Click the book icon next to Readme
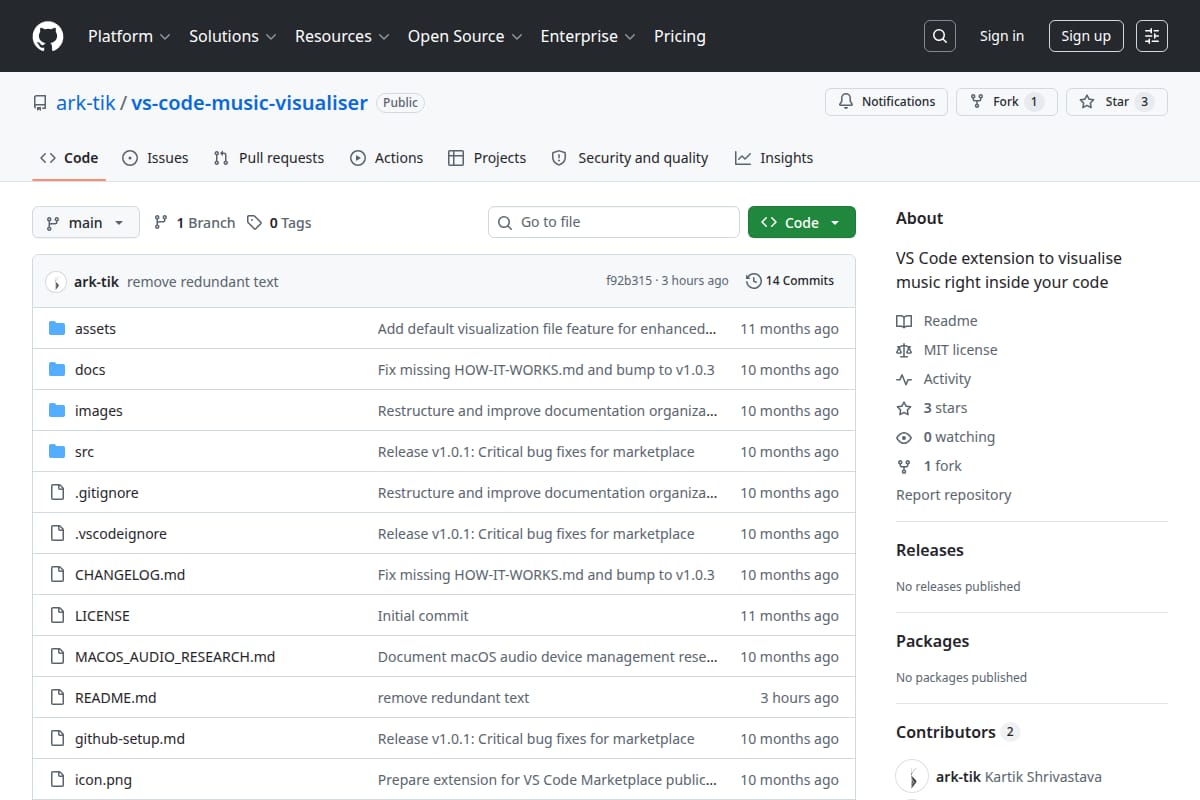The height and width of the screenshot is (800, 1200). click(x=904, y=321)
